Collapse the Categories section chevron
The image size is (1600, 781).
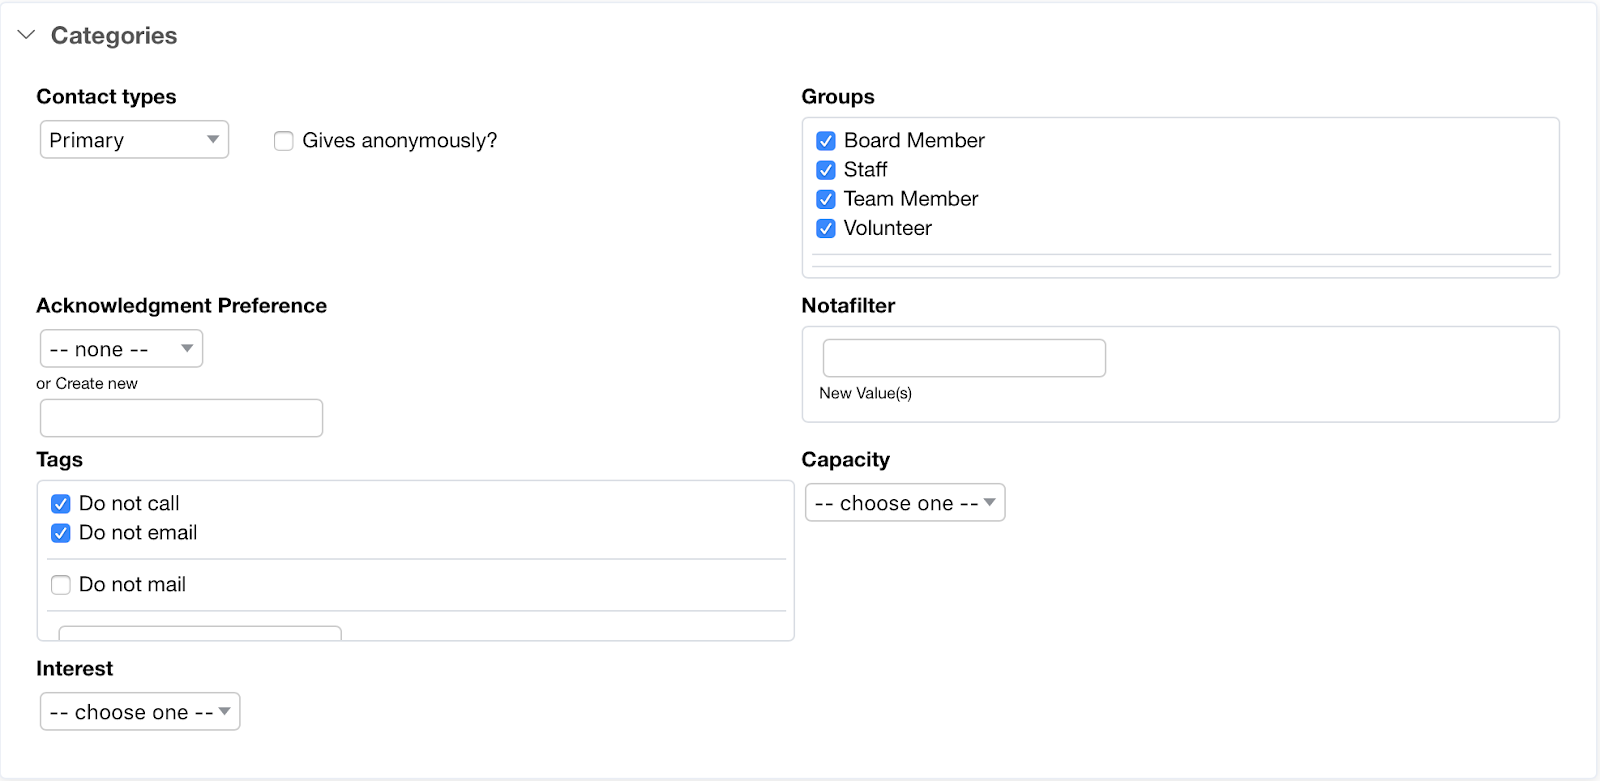click(27, 35)
